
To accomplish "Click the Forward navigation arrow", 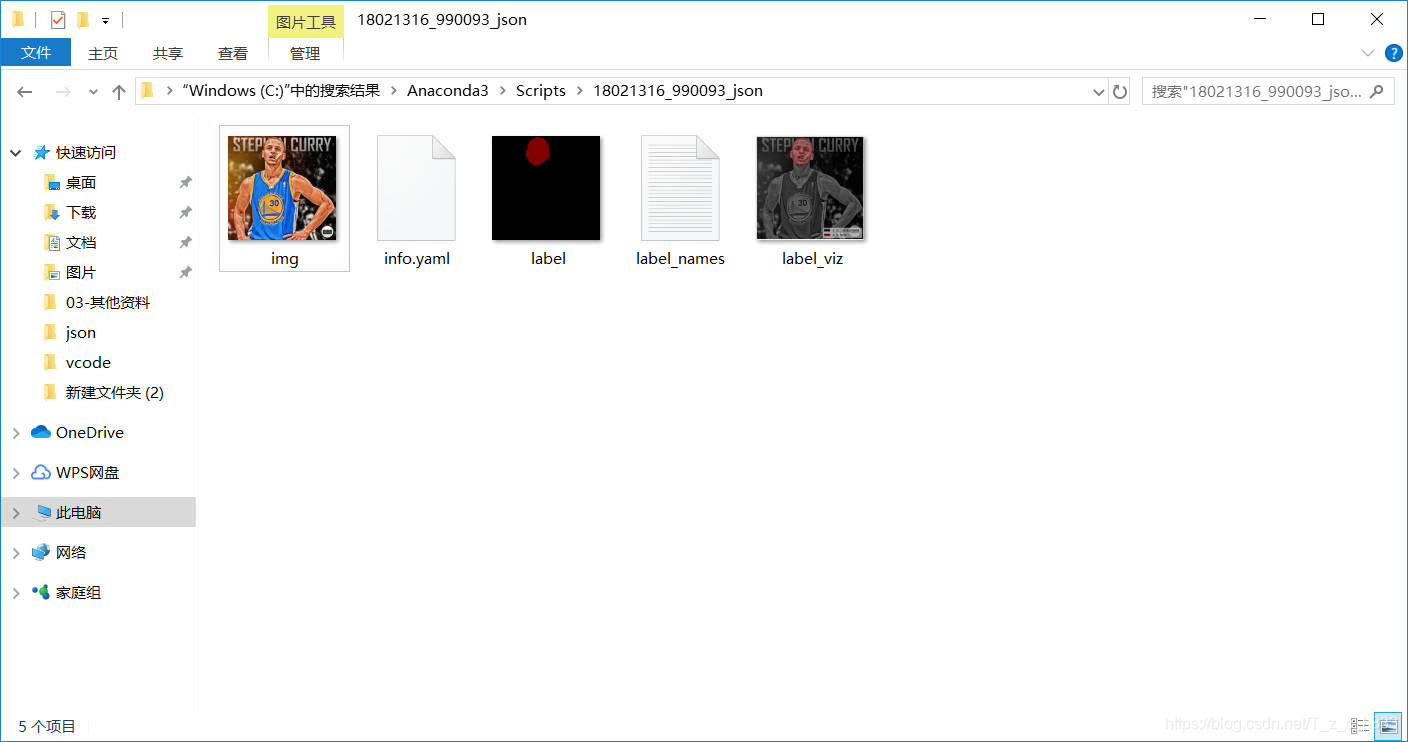I will 62,91.
